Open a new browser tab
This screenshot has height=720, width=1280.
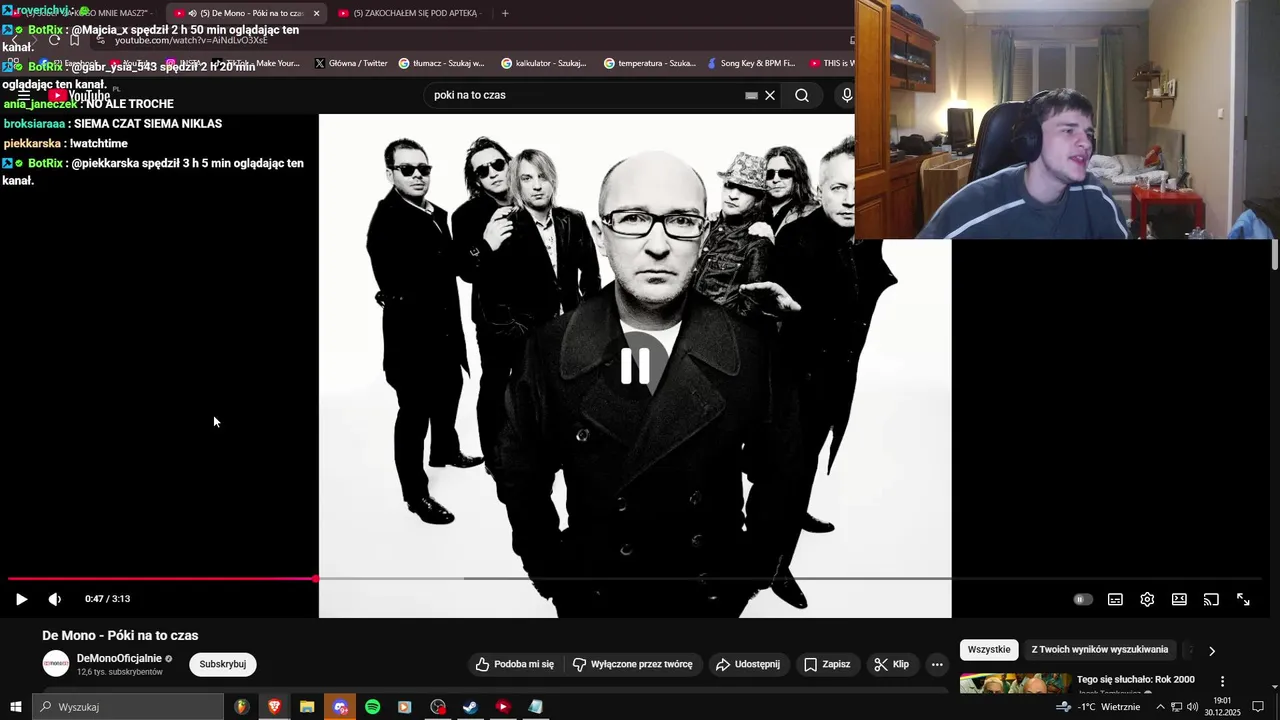[505, 13]
